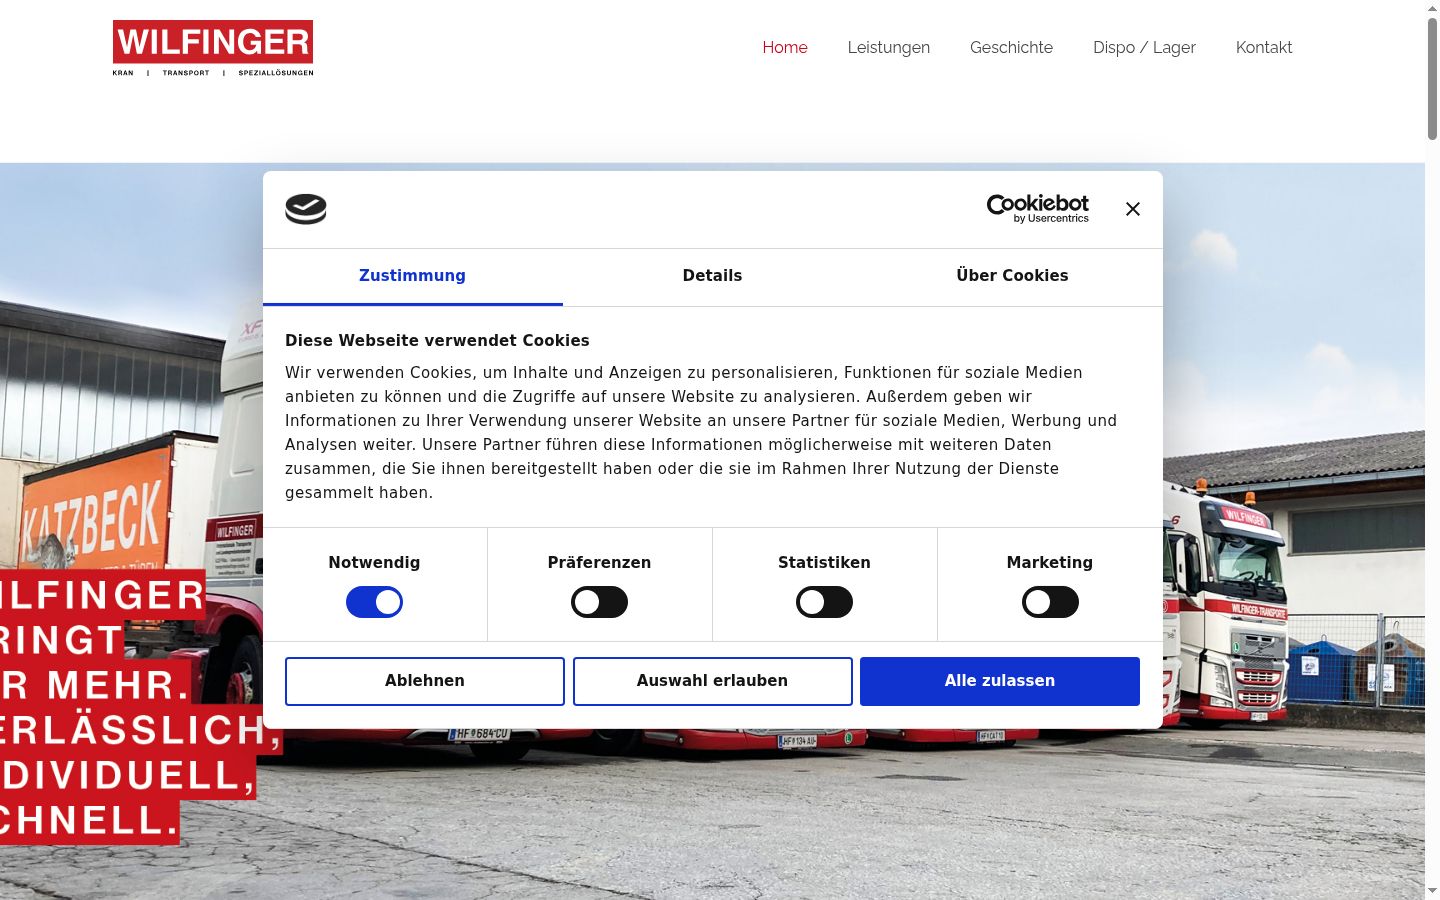The height and width of the screenshot is (900, 1440).
Task: Click the 'Statistiken' label text
Action: click(x=824, y=563)
